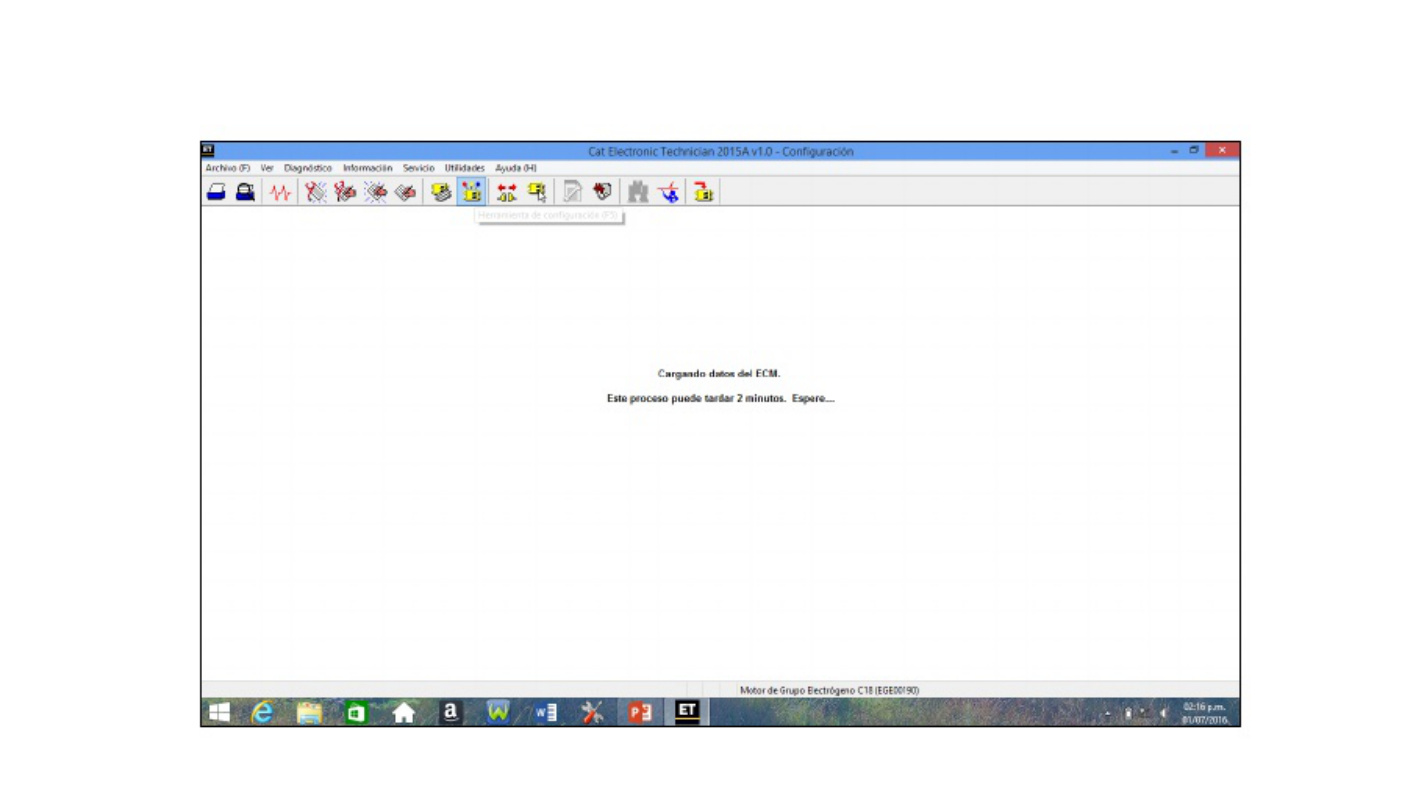The height and width of the screenshot is (796, 1413).
Task: Open the Utilidades menu
Action: (x=465, y=168)
